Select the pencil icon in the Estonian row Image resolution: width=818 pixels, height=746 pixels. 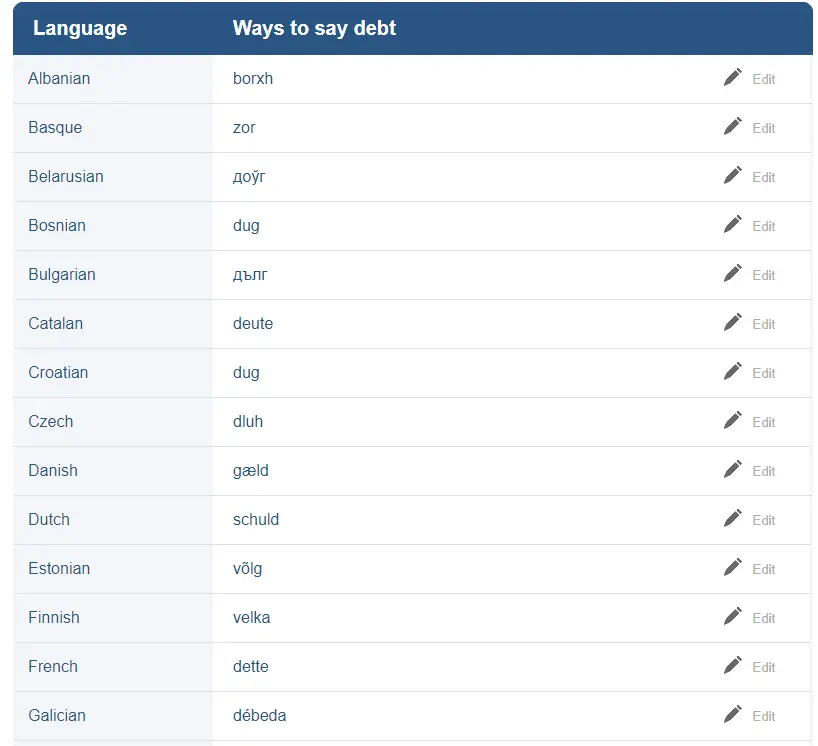point(733,568)
